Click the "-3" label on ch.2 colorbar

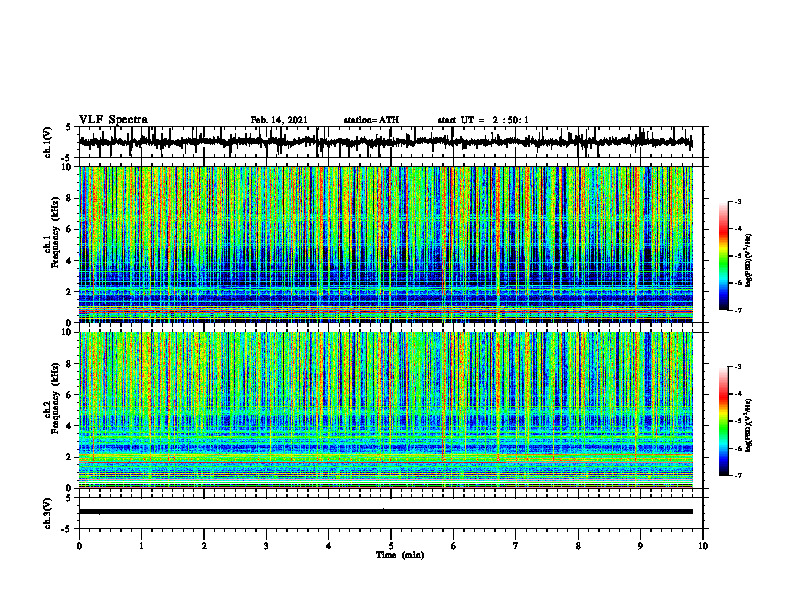[x=738, y=367]
